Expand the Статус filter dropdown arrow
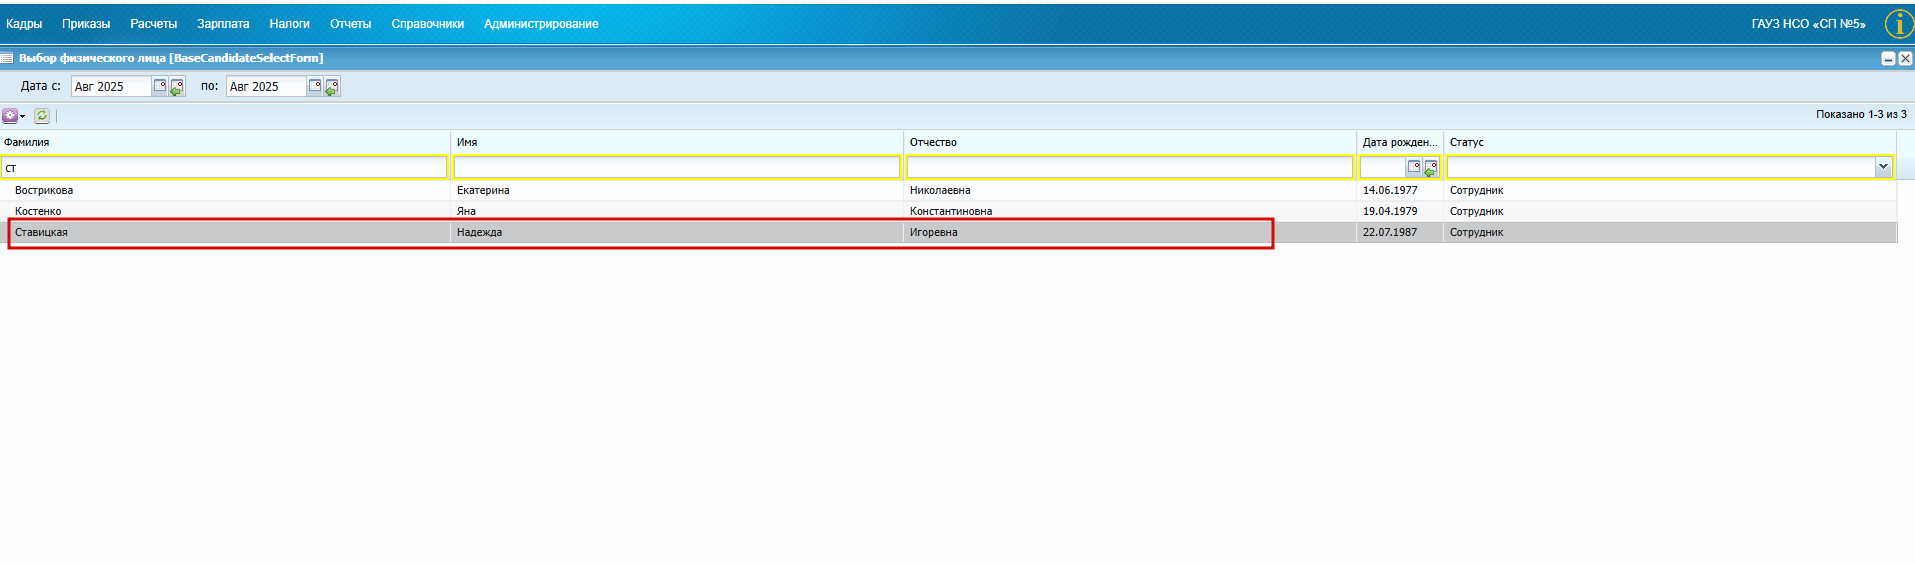Image resolution: width=1915 pixels, height=563 pixels. point(1883,167)
